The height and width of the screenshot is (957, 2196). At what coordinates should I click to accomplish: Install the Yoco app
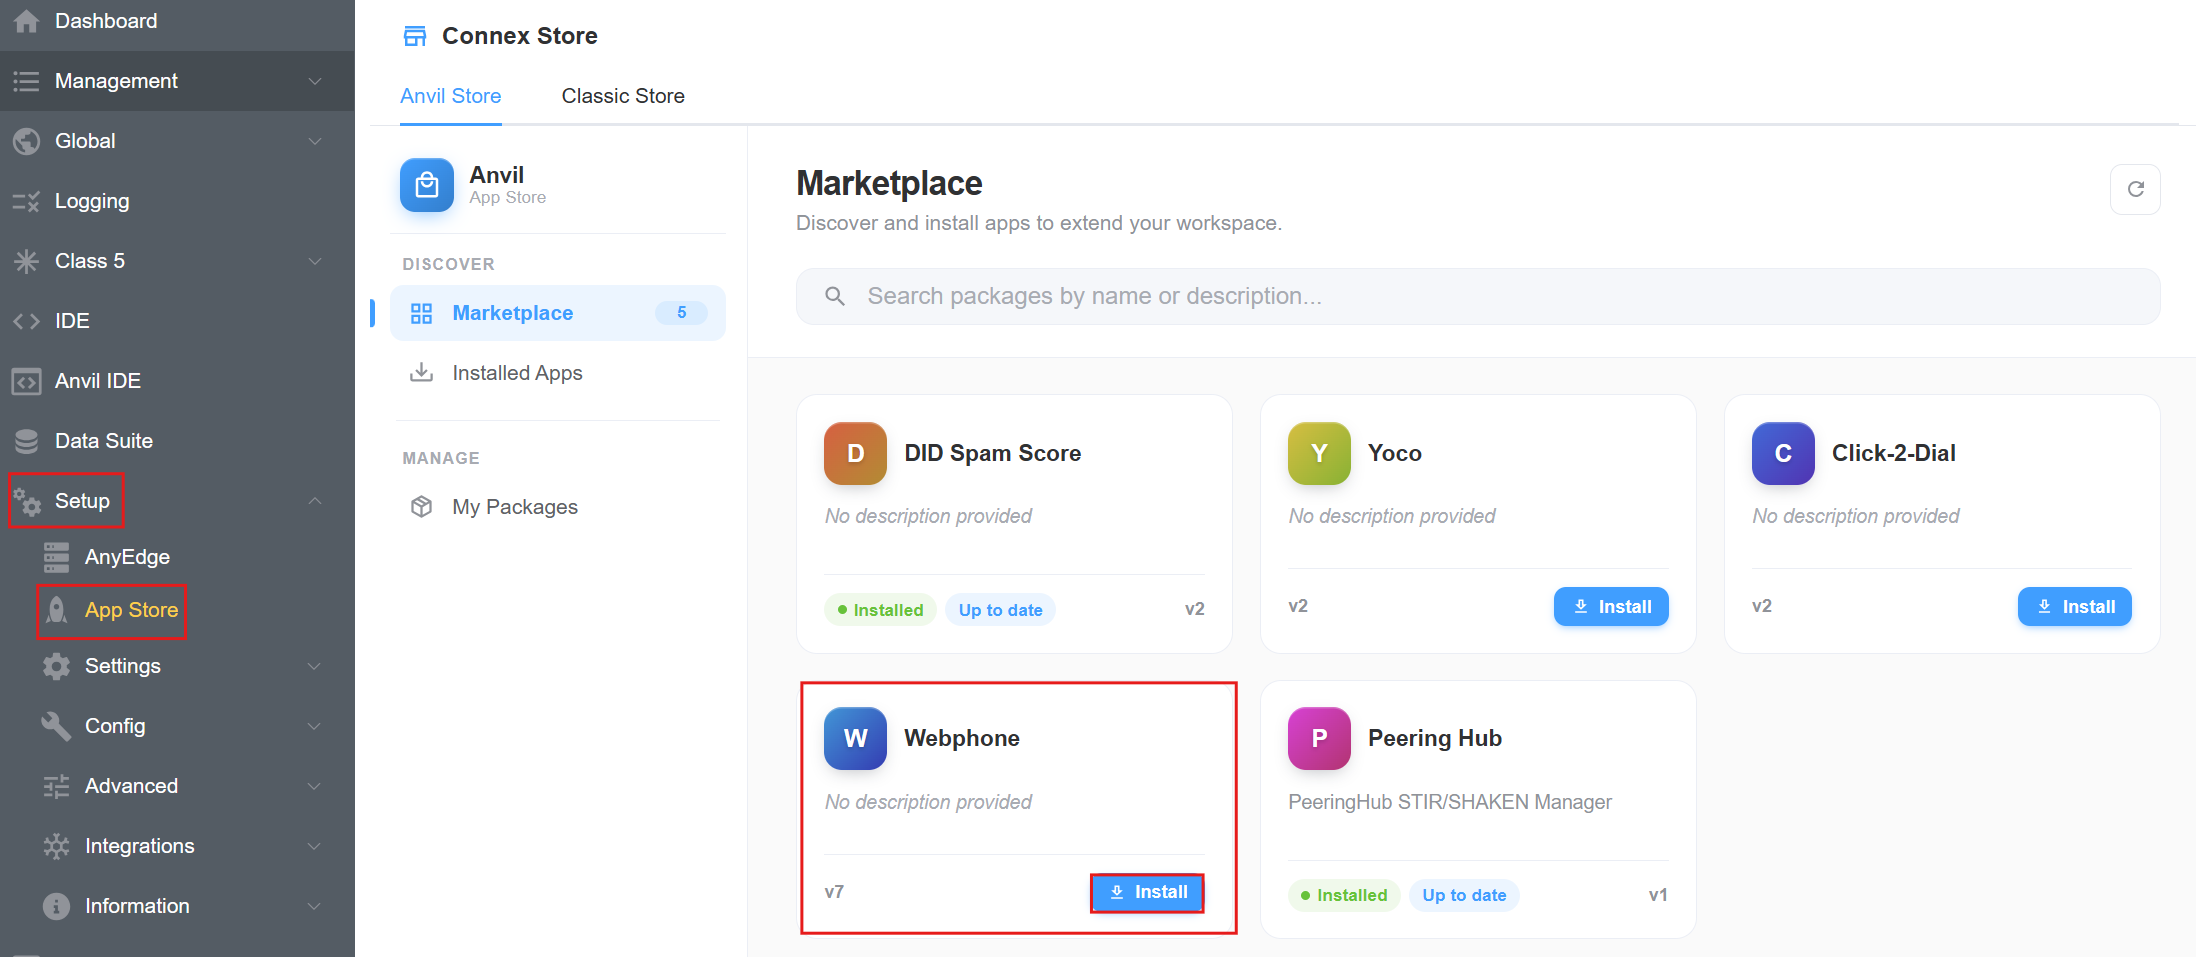point(1611,606)
